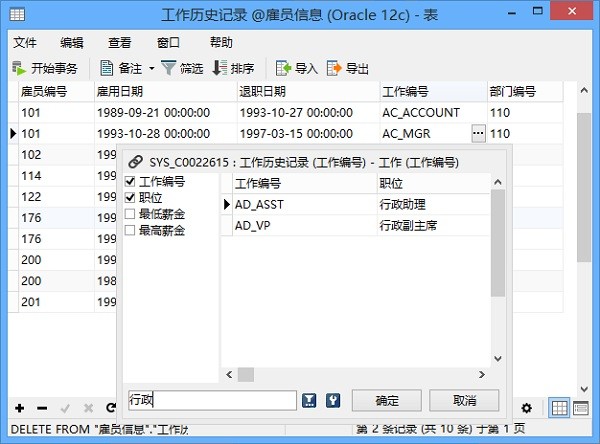Click the filter icon beside search box

pos(310,400)
